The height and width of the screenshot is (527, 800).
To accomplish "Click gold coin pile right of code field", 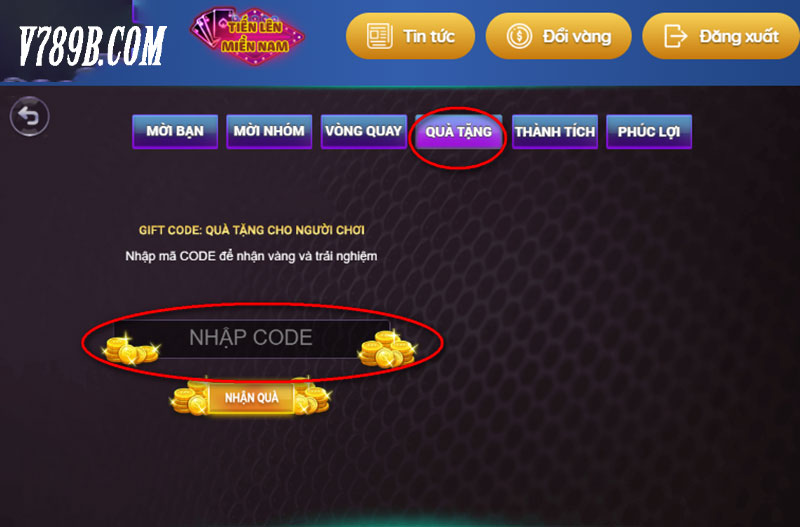I will point(387,349).
